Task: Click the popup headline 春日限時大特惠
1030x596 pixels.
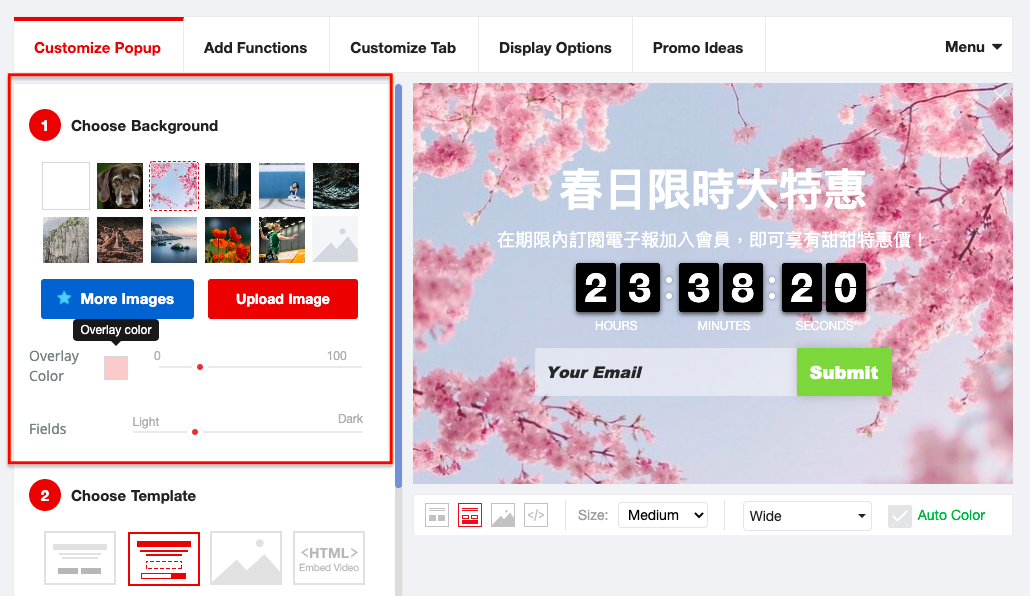Action: point(713,190)
